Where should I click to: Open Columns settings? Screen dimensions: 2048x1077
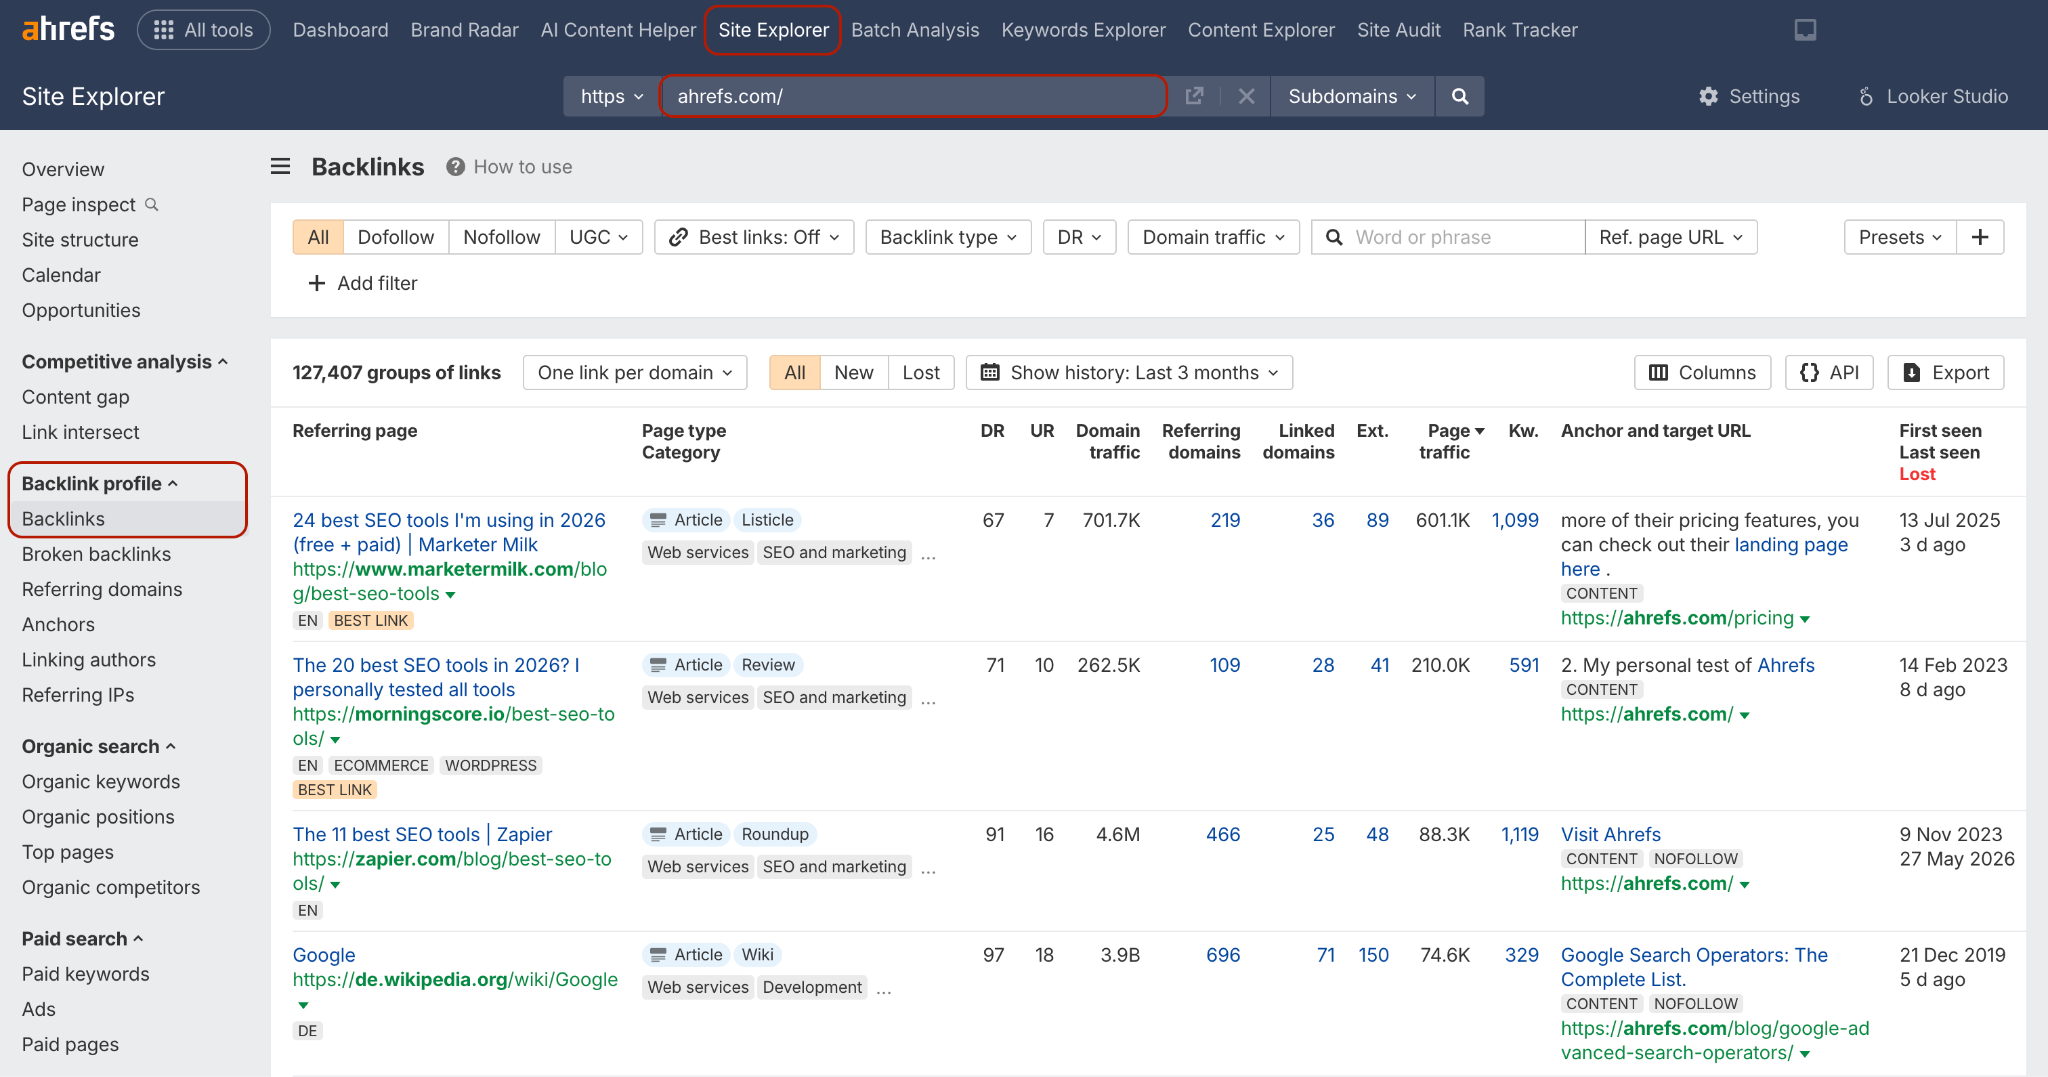(1702, 372)
